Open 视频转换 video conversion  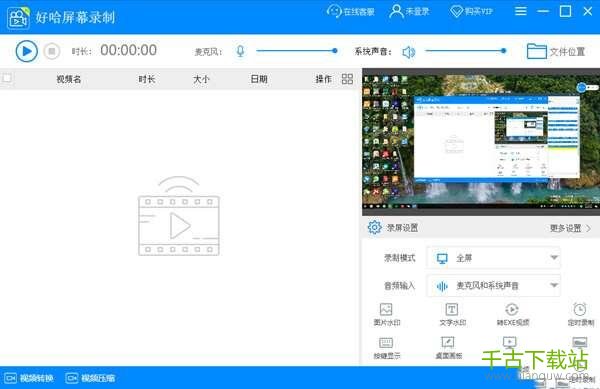pyautogui.click(x=29, y=378)
